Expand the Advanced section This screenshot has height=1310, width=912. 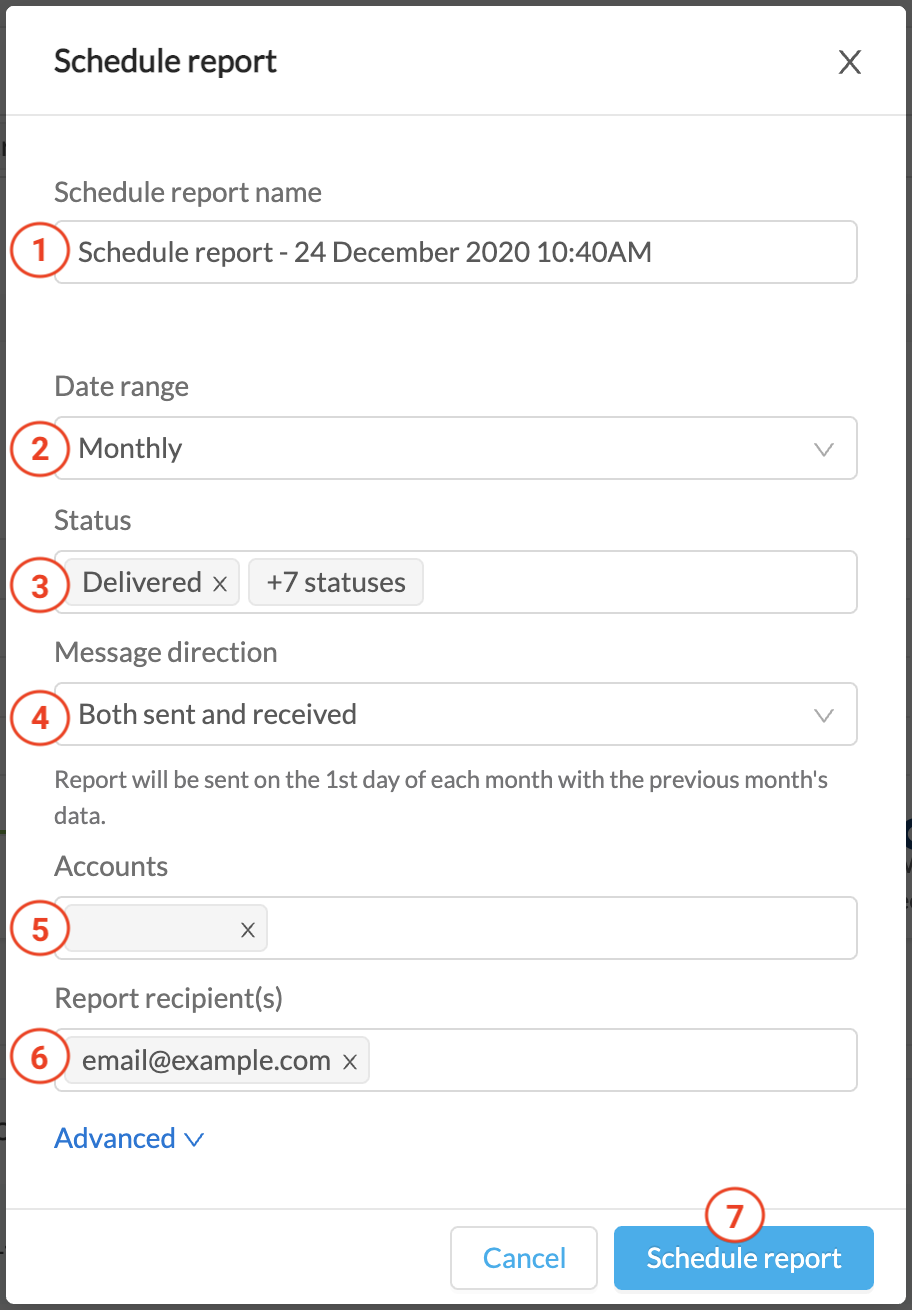tap(129, 1138)
